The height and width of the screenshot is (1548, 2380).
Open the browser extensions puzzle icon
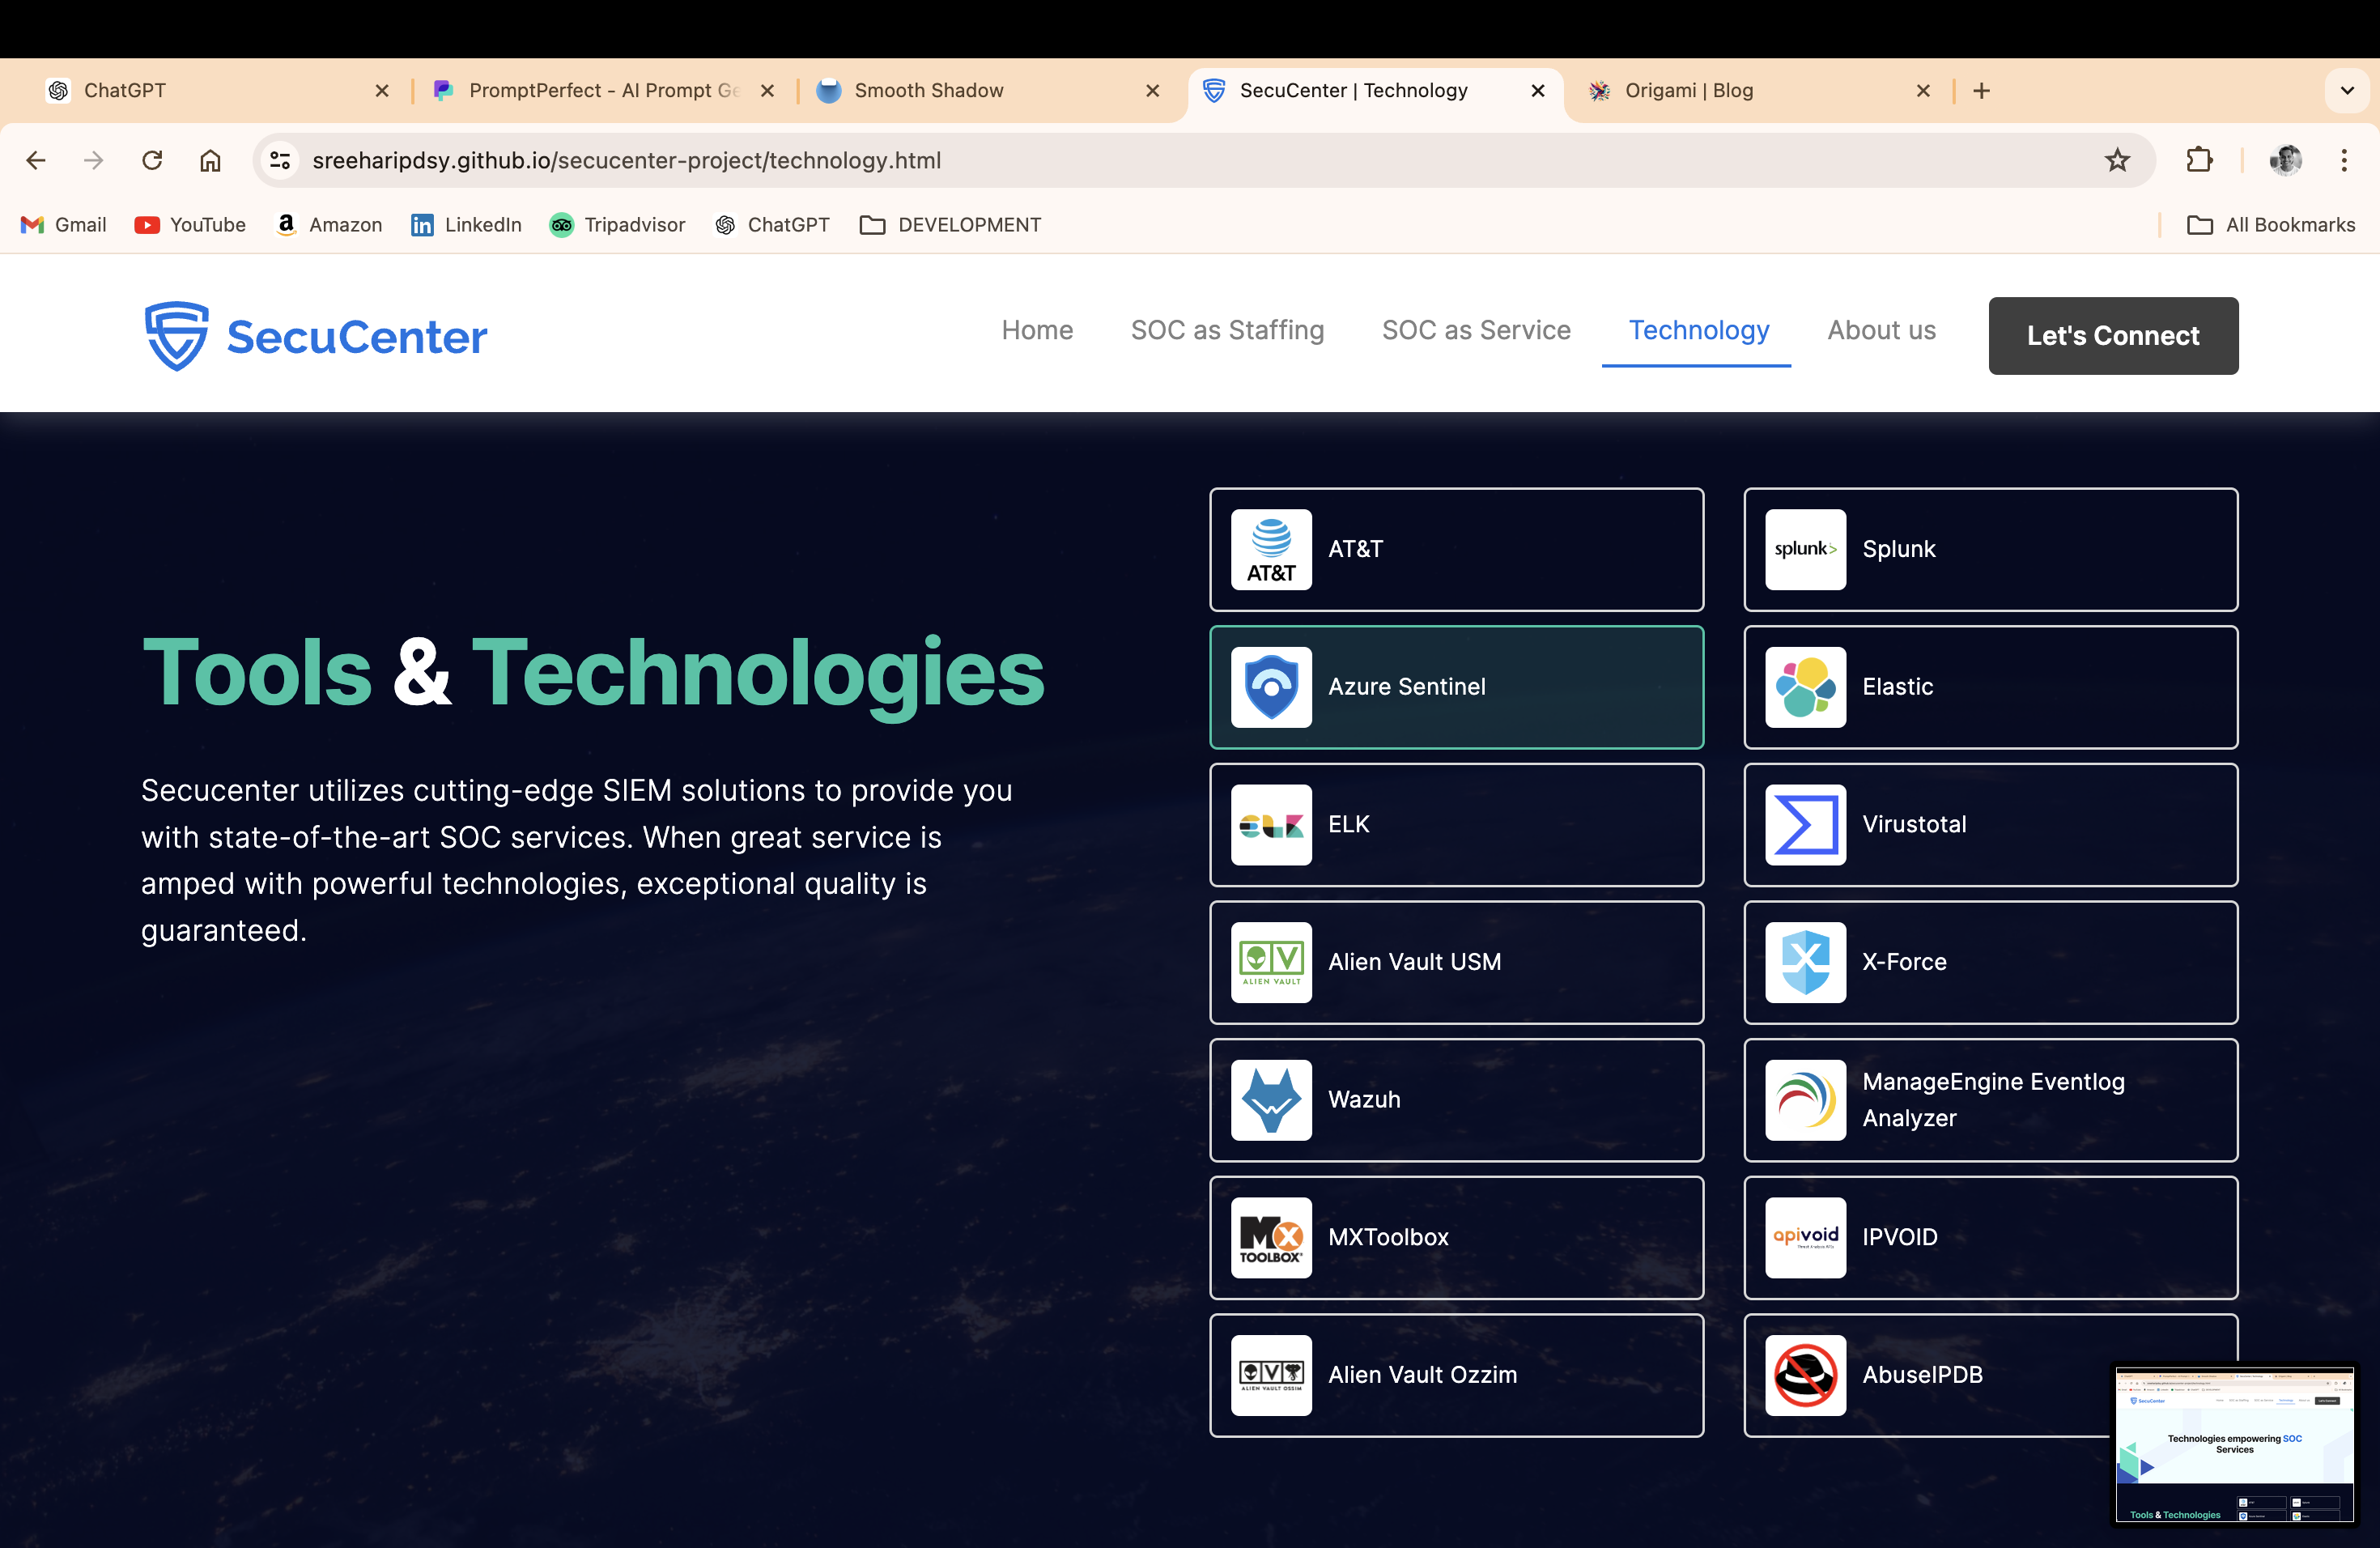[2199, 160]
